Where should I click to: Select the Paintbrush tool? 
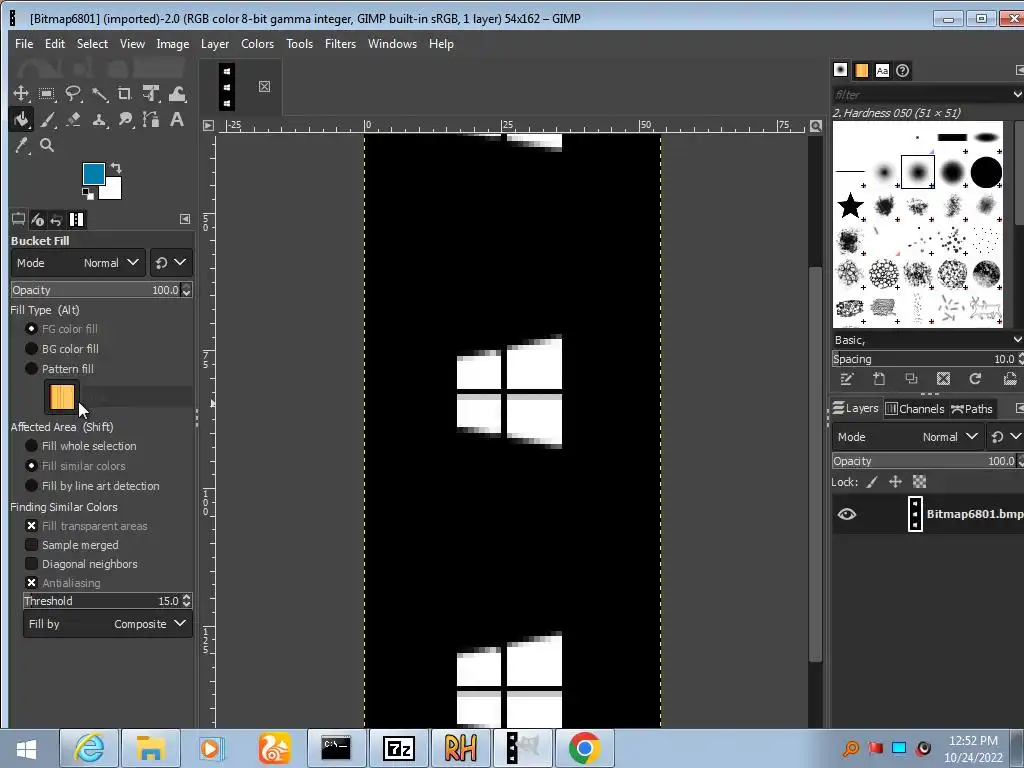click(47, 120)
